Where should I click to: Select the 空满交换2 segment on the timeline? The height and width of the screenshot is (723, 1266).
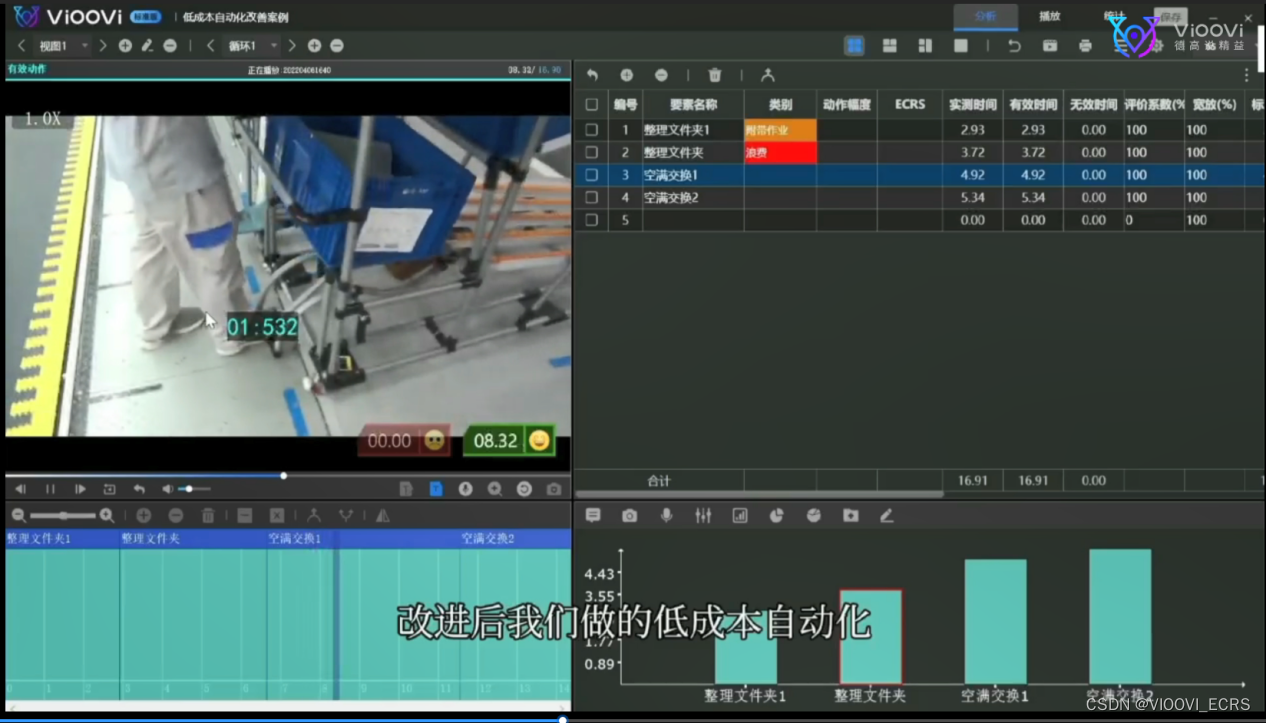click(490, 537)
